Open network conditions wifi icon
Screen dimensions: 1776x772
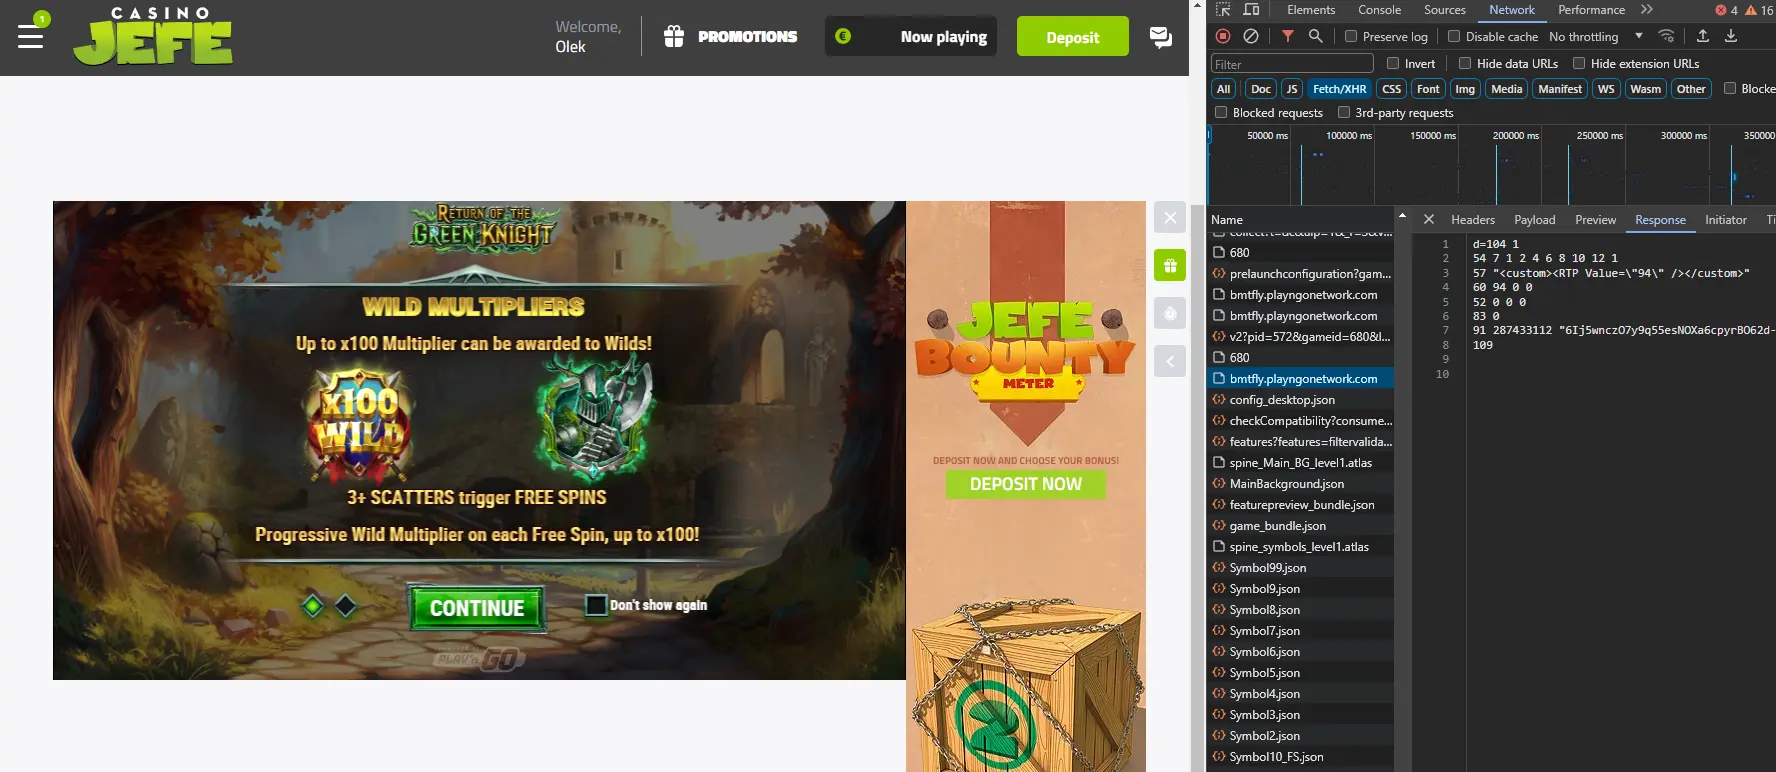click(x=1666, y=36)
